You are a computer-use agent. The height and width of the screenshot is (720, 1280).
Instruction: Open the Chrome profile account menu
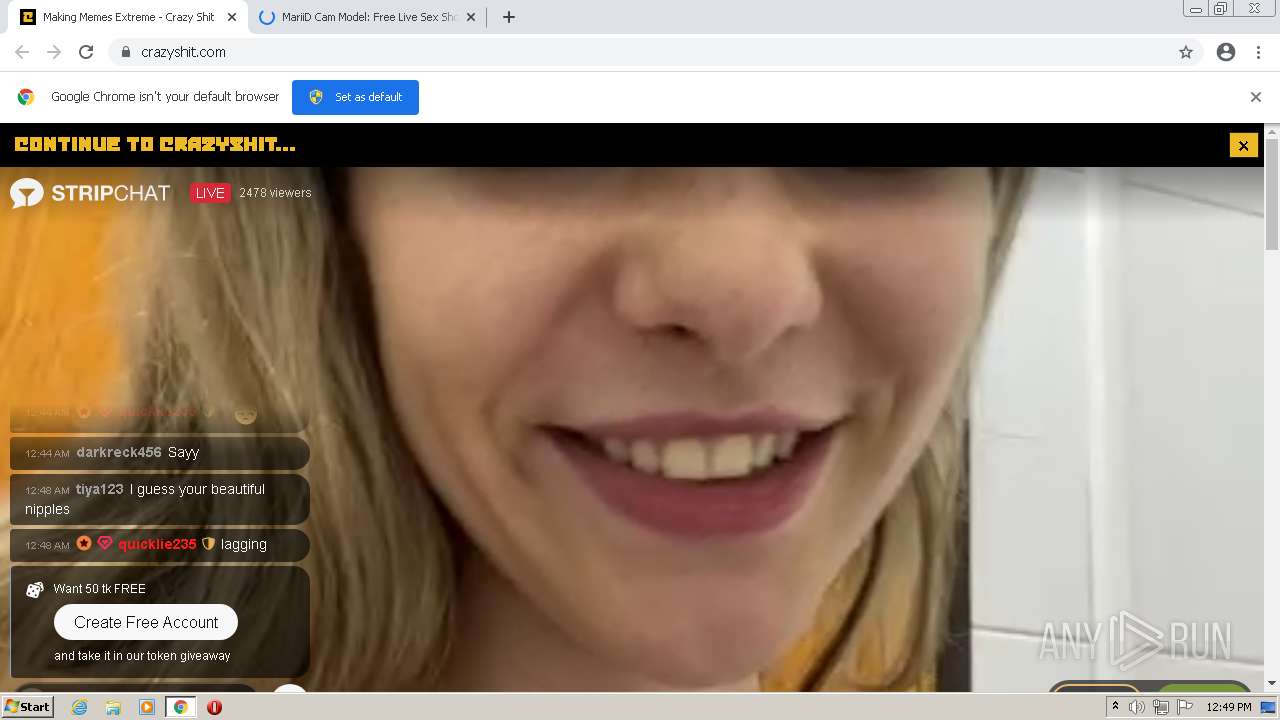pos(1226,52)
